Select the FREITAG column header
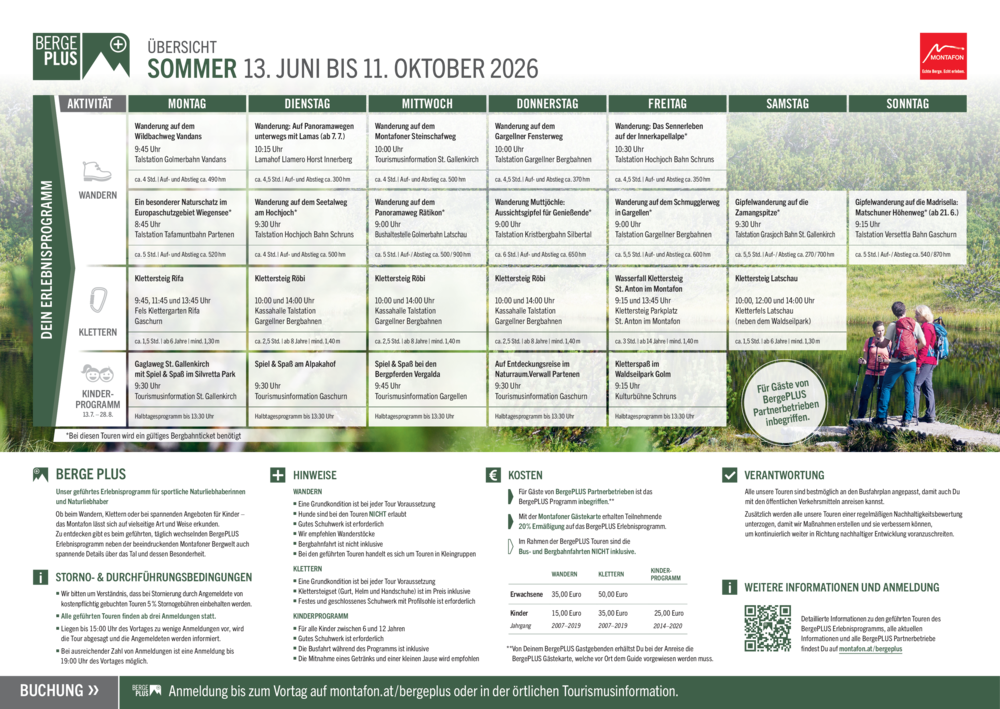The height and width of the screenshot is (709, 1000). pyautogui.click(x=667, y=104)
